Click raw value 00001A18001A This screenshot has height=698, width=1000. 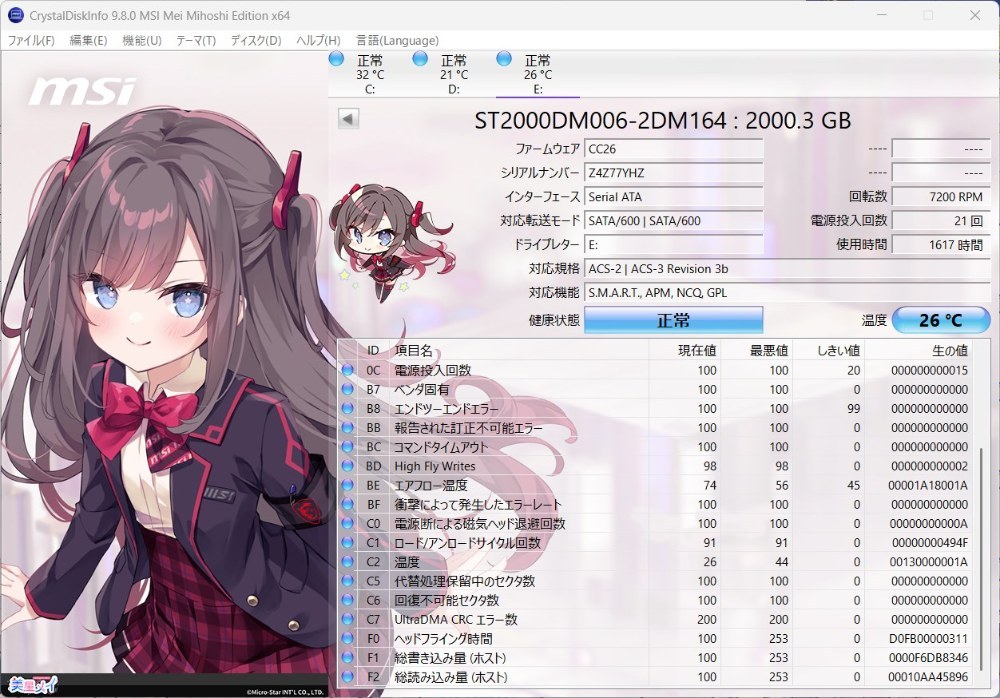pyautogui.click(x=927, y=485)
